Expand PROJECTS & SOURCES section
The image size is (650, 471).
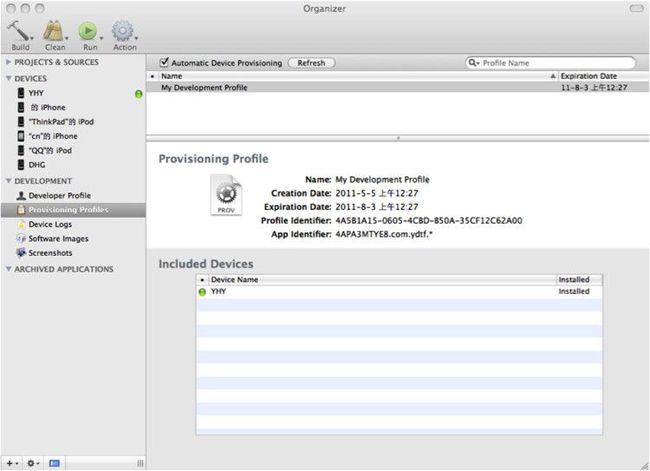(8, 62)
